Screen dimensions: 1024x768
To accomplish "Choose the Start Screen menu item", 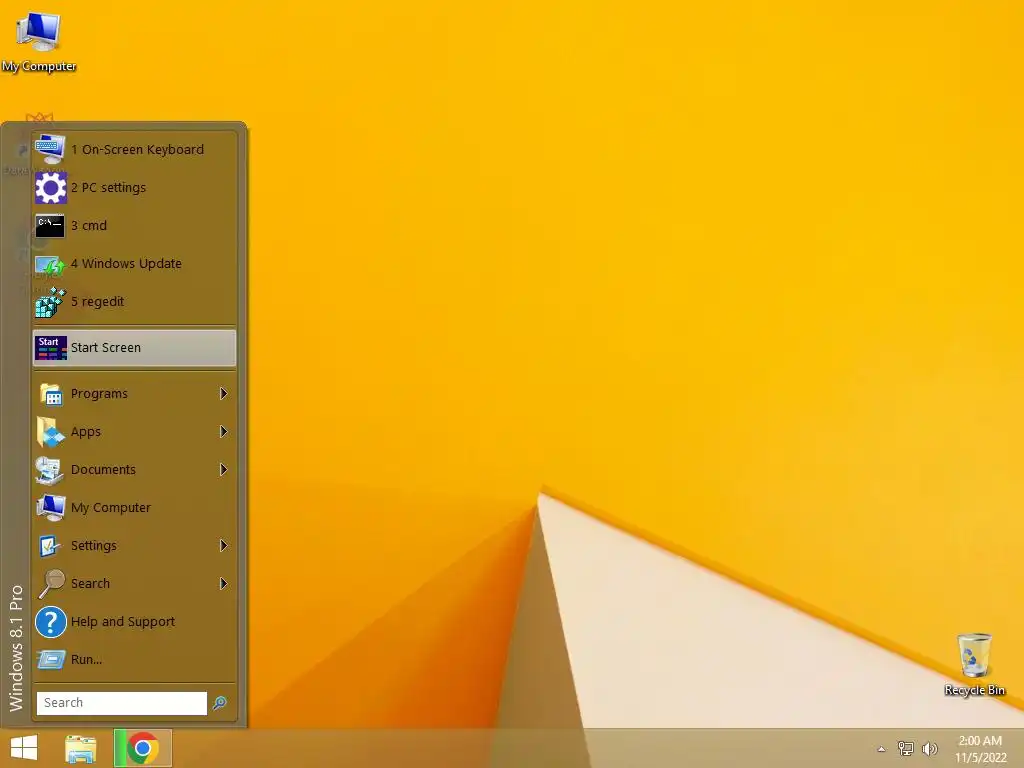I will click(135, 347).
